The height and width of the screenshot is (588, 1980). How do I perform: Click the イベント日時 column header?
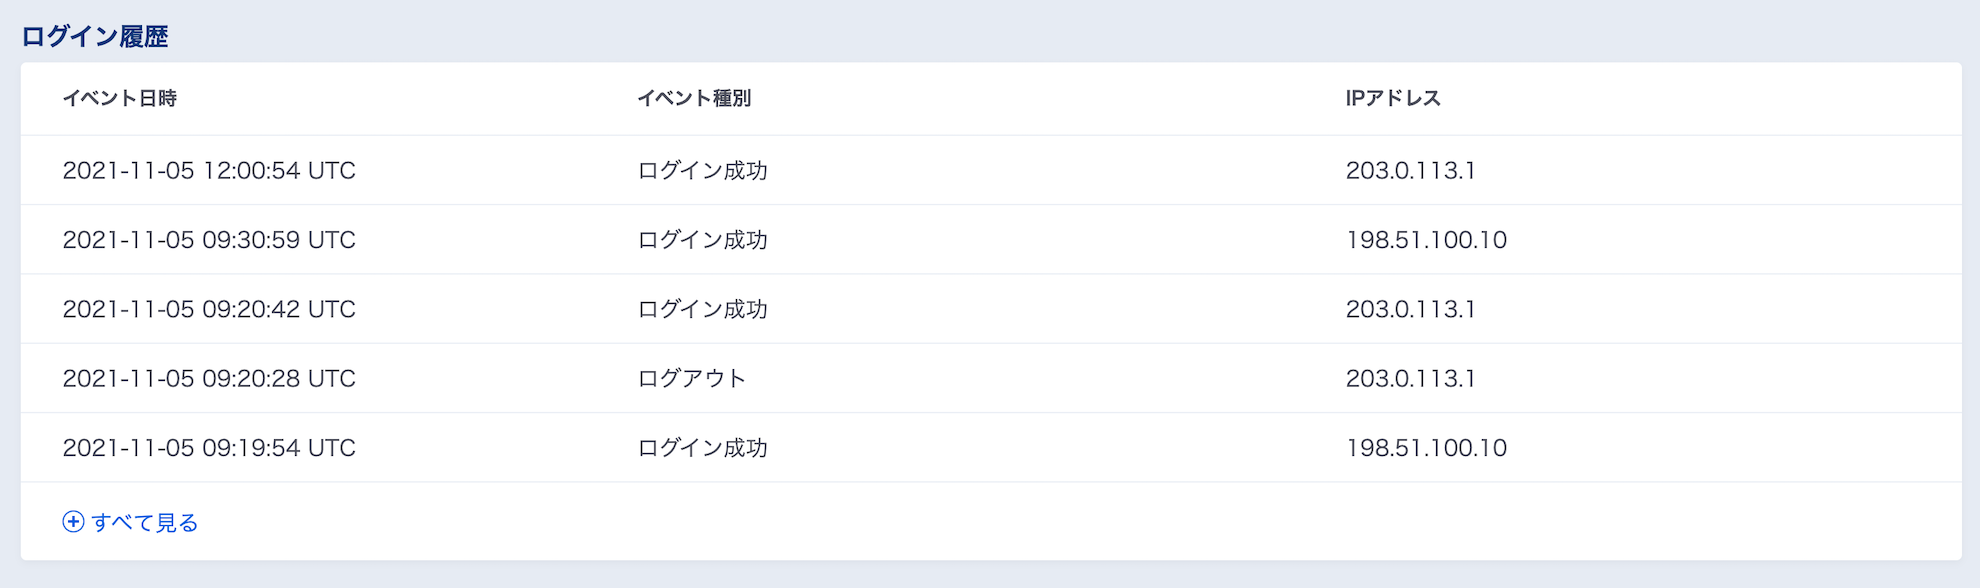pos(119,98)
